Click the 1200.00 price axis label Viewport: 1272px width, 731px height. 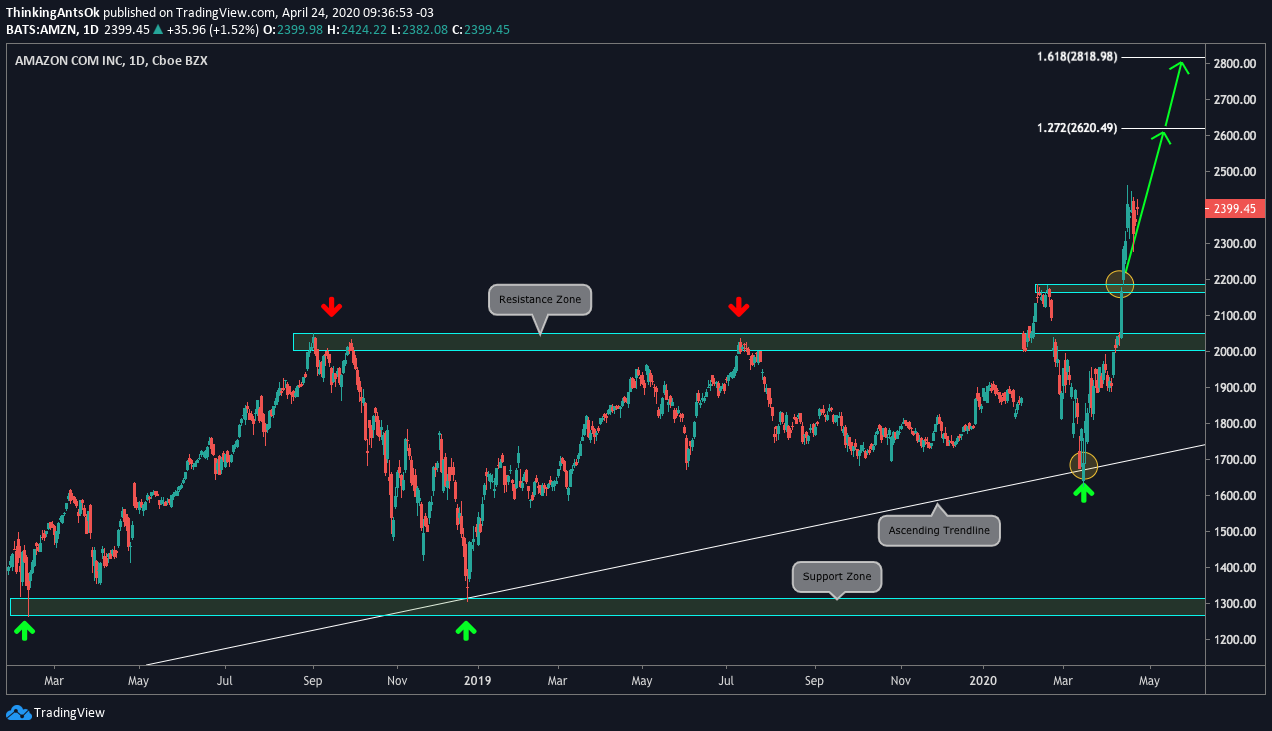1235,640
